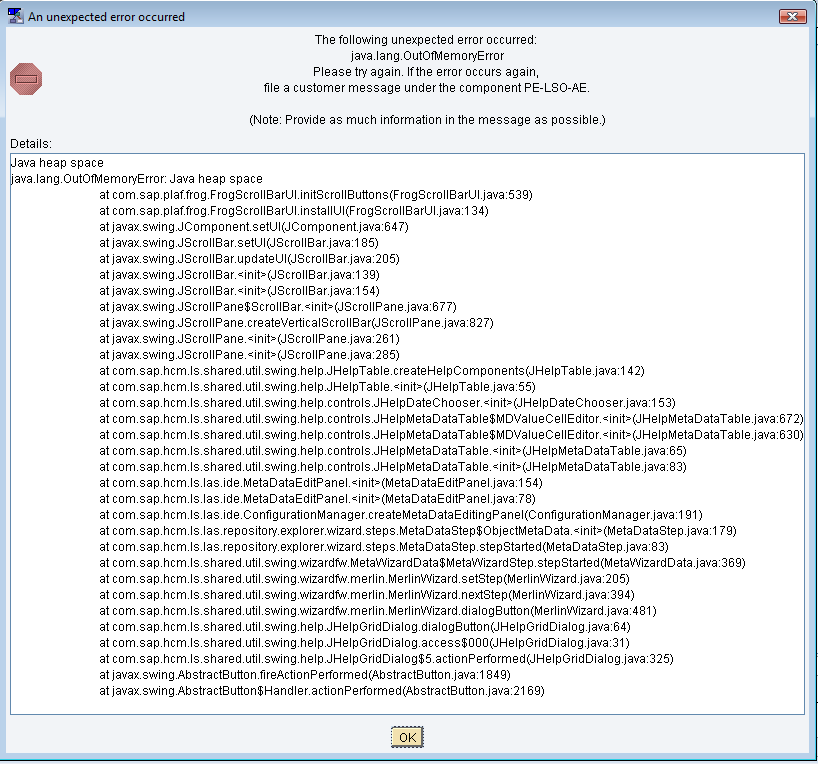The height and width of the screenshot is (764, 818).
Task: Click the JHelpMetaDataTable.java:65 stack line
Action: pyautogui.click(x=393, y=451)
